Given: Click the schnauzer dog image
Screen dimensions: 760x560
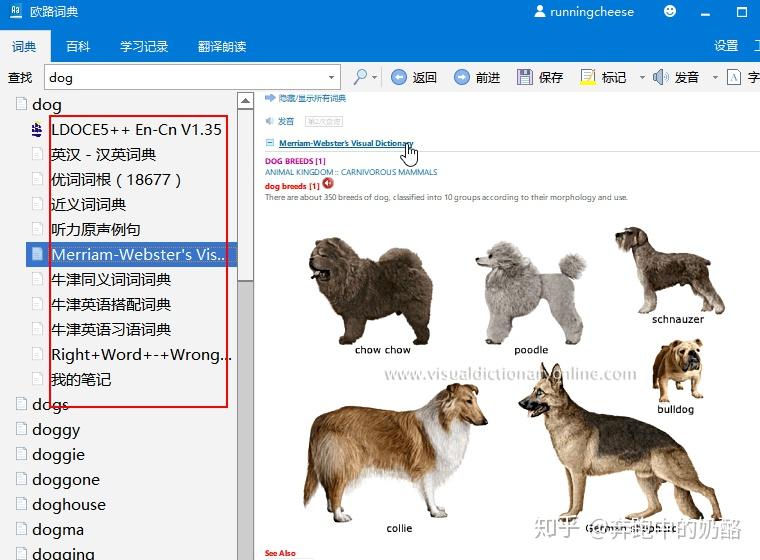Looking at the screenshot, I should point(670,270).
